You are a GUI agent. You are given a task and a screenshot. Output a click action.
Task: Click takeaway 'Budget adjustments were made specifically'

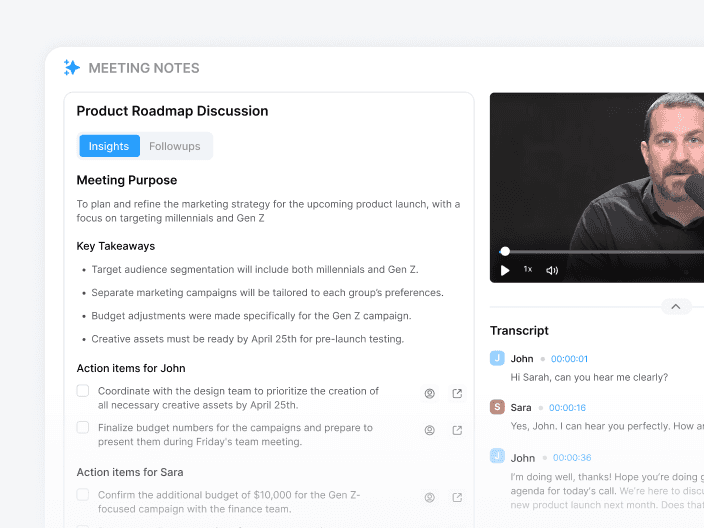251,316
